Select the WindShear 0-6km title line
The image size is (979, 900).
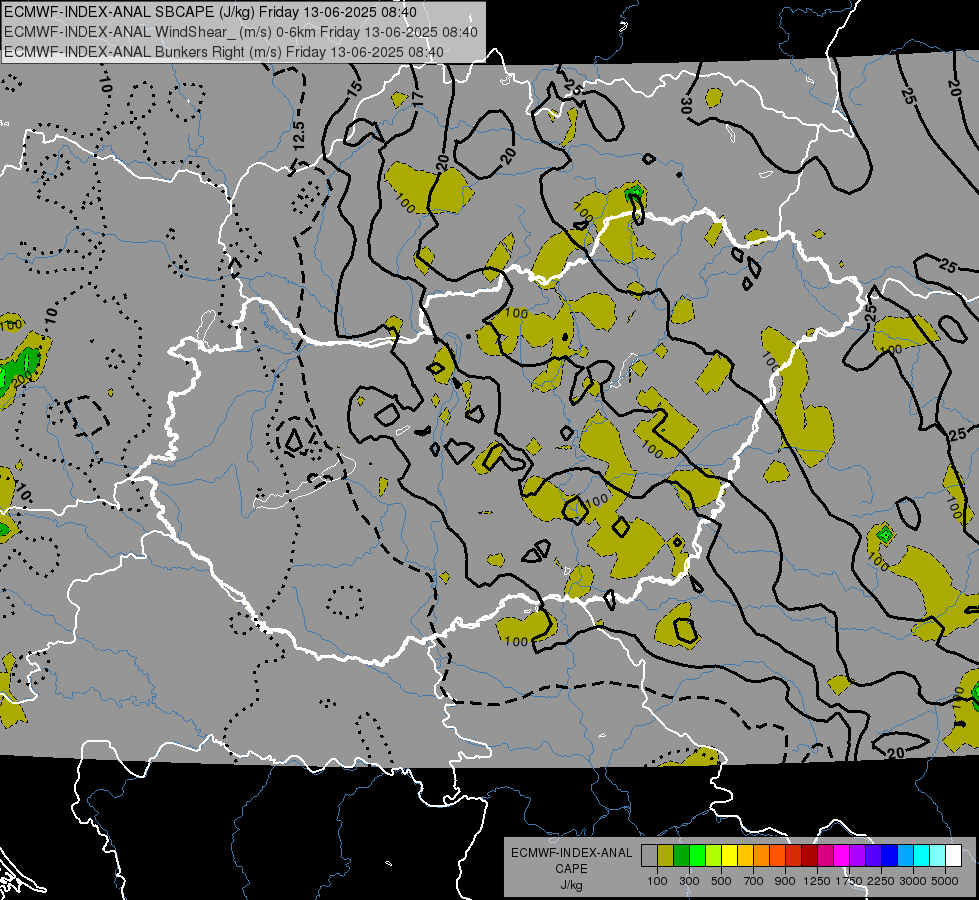(x=240, y=32)
